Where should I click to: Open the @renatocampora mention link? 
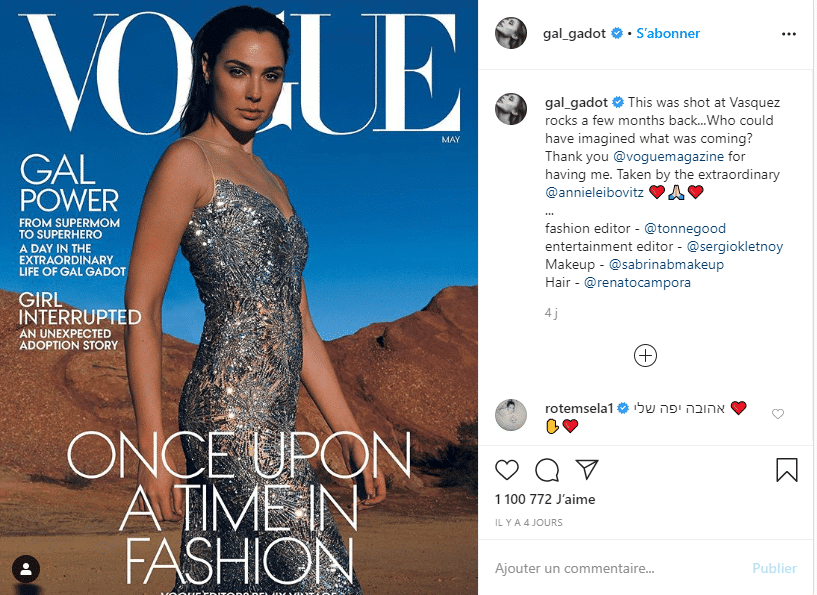click(637, 282)
